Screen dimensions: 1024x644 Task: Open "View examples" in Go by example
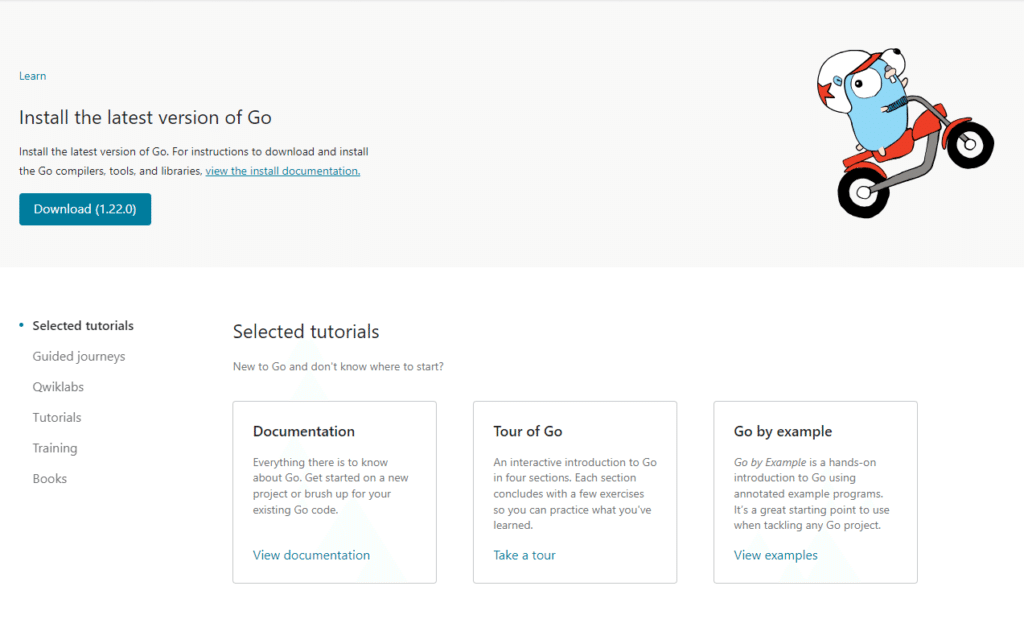776,555
